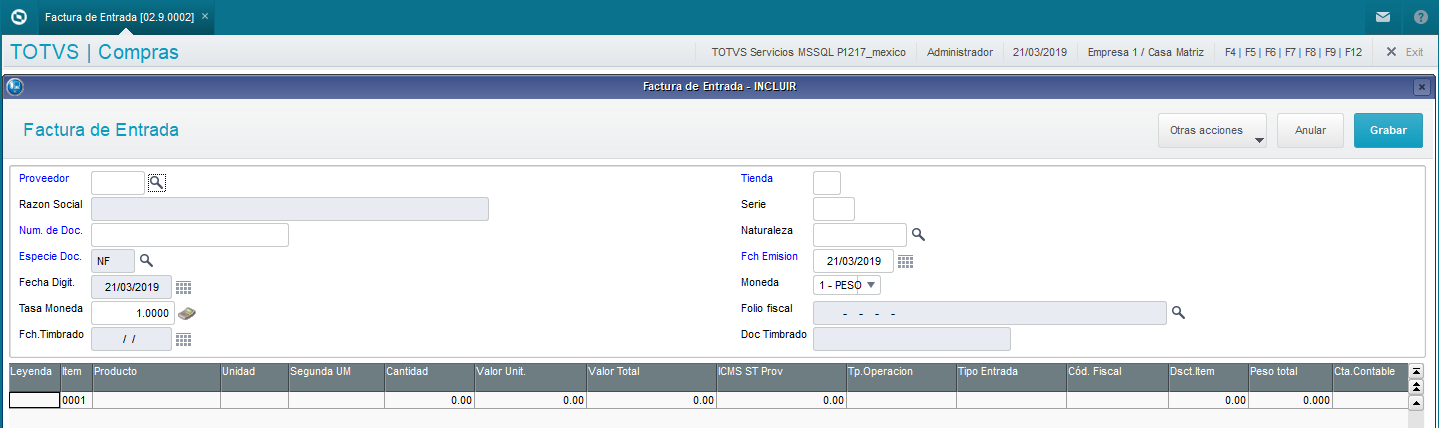This screenshot has width=1439, height=428.
Task: Open Fch Emision calendar picker
Action: click(905, 261)
